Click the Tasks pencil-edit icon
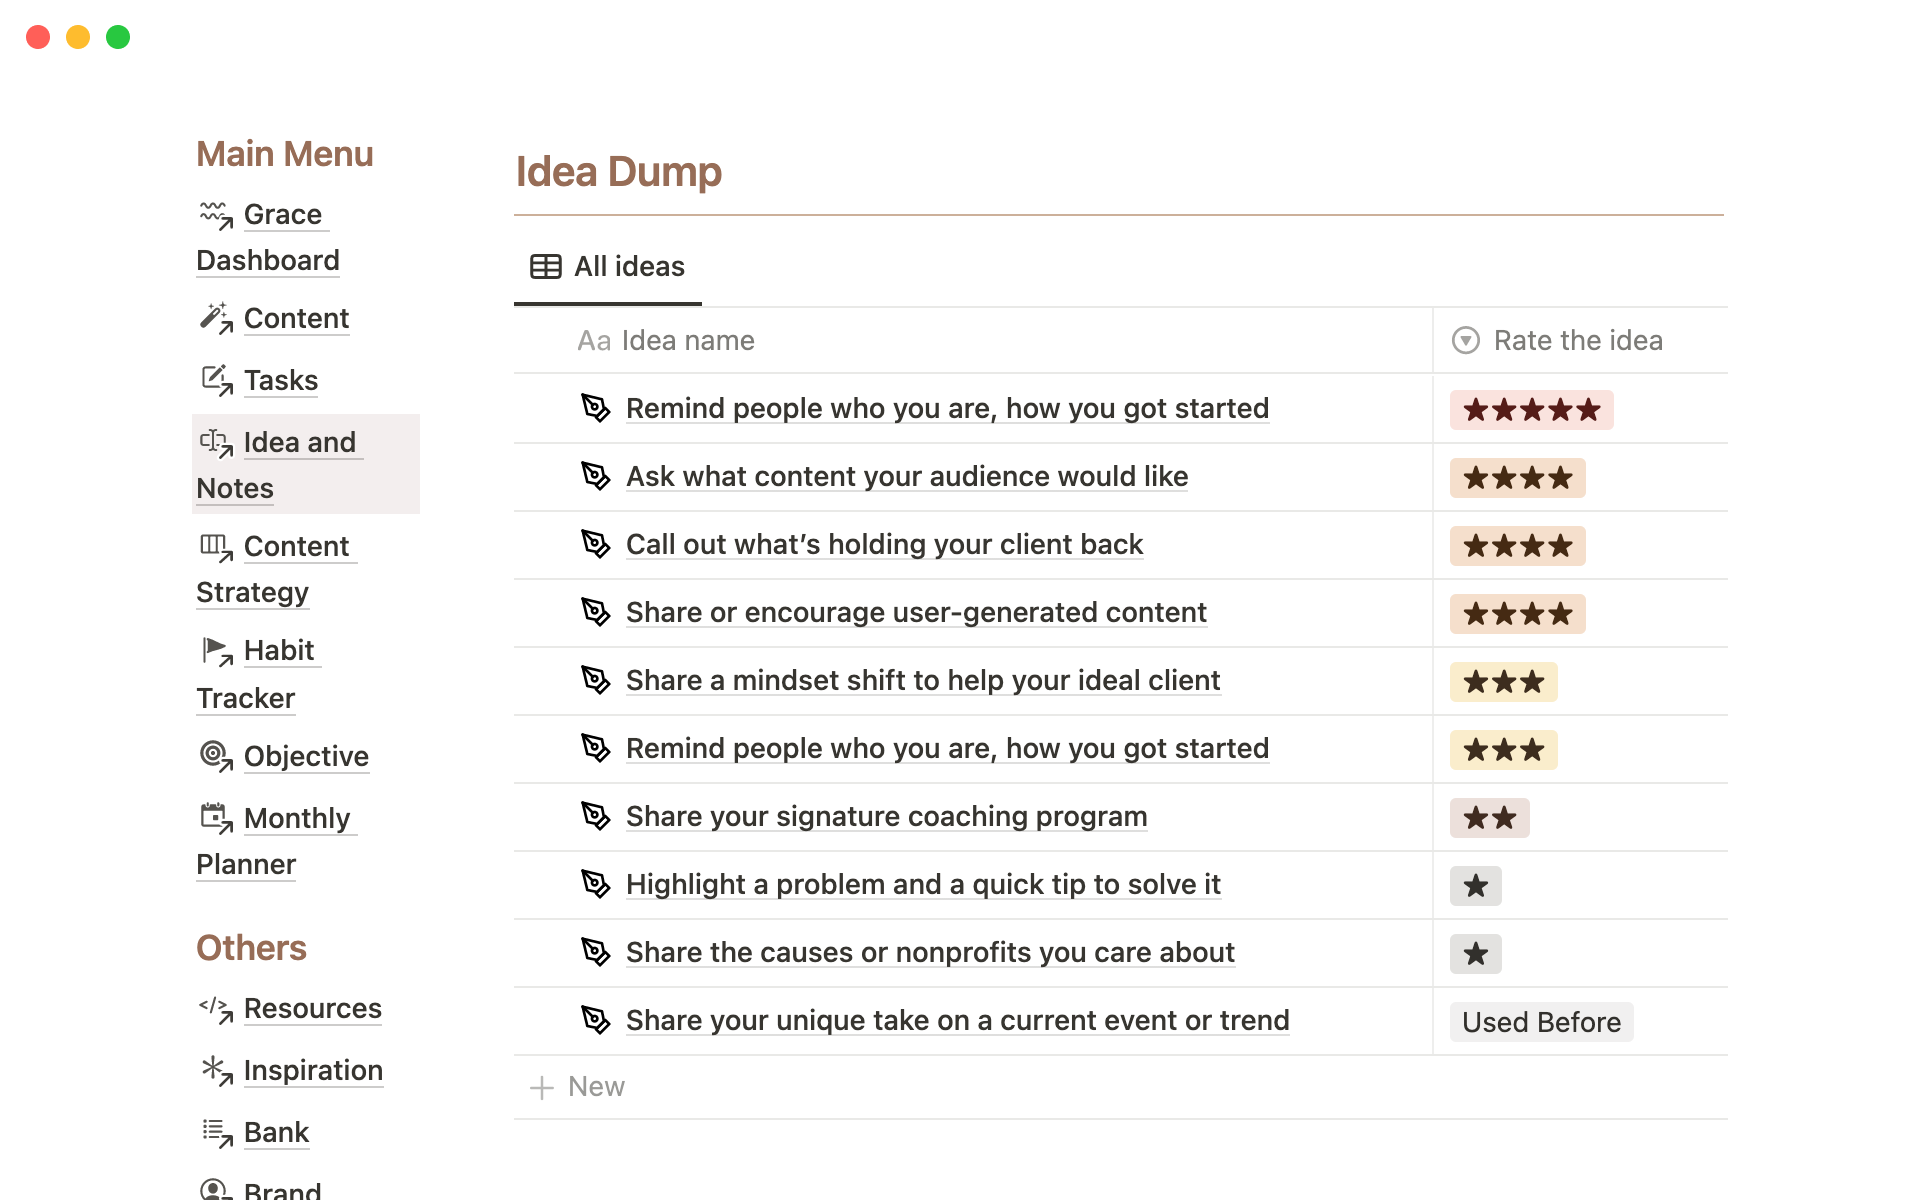Image resolution: width=1920 pixels, height=1200 pixels. tap(216, 380)
